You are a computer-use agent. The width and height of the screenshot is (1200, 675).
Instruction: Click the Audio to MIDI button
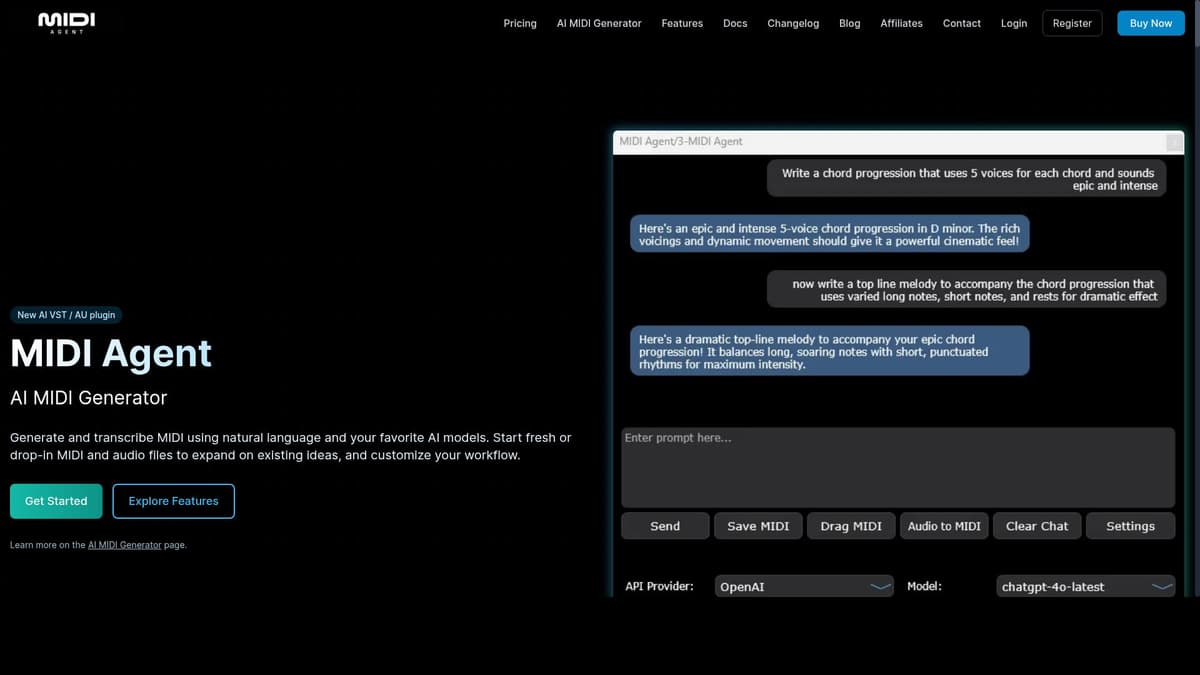click(x=944, y=526)
